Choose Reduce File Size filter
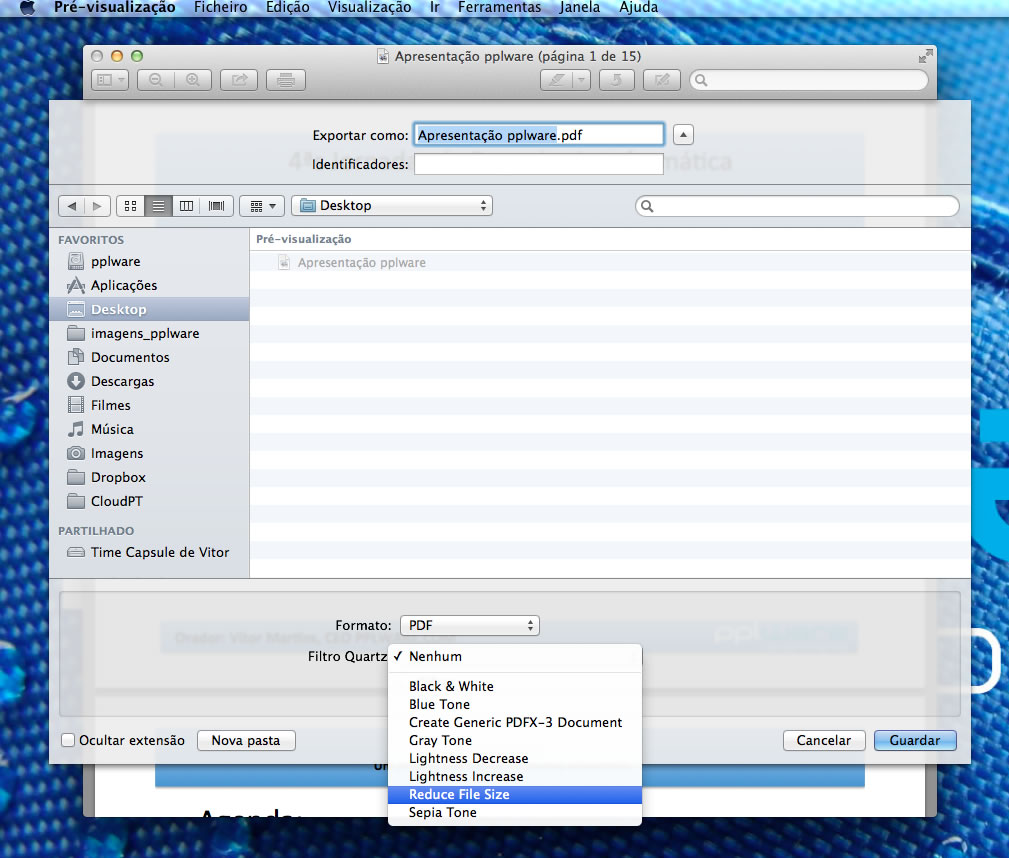Viewport: 1009px width, 858px height. click(459, 795)
